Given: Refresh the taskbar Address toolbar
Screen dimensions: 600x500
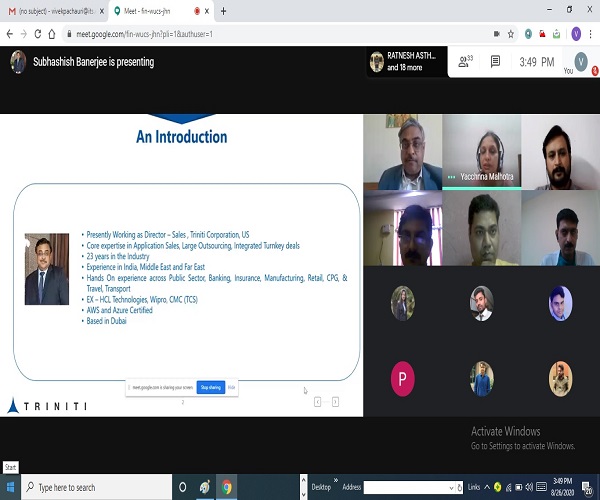Looking at the screenshot, I should [460, 487].
